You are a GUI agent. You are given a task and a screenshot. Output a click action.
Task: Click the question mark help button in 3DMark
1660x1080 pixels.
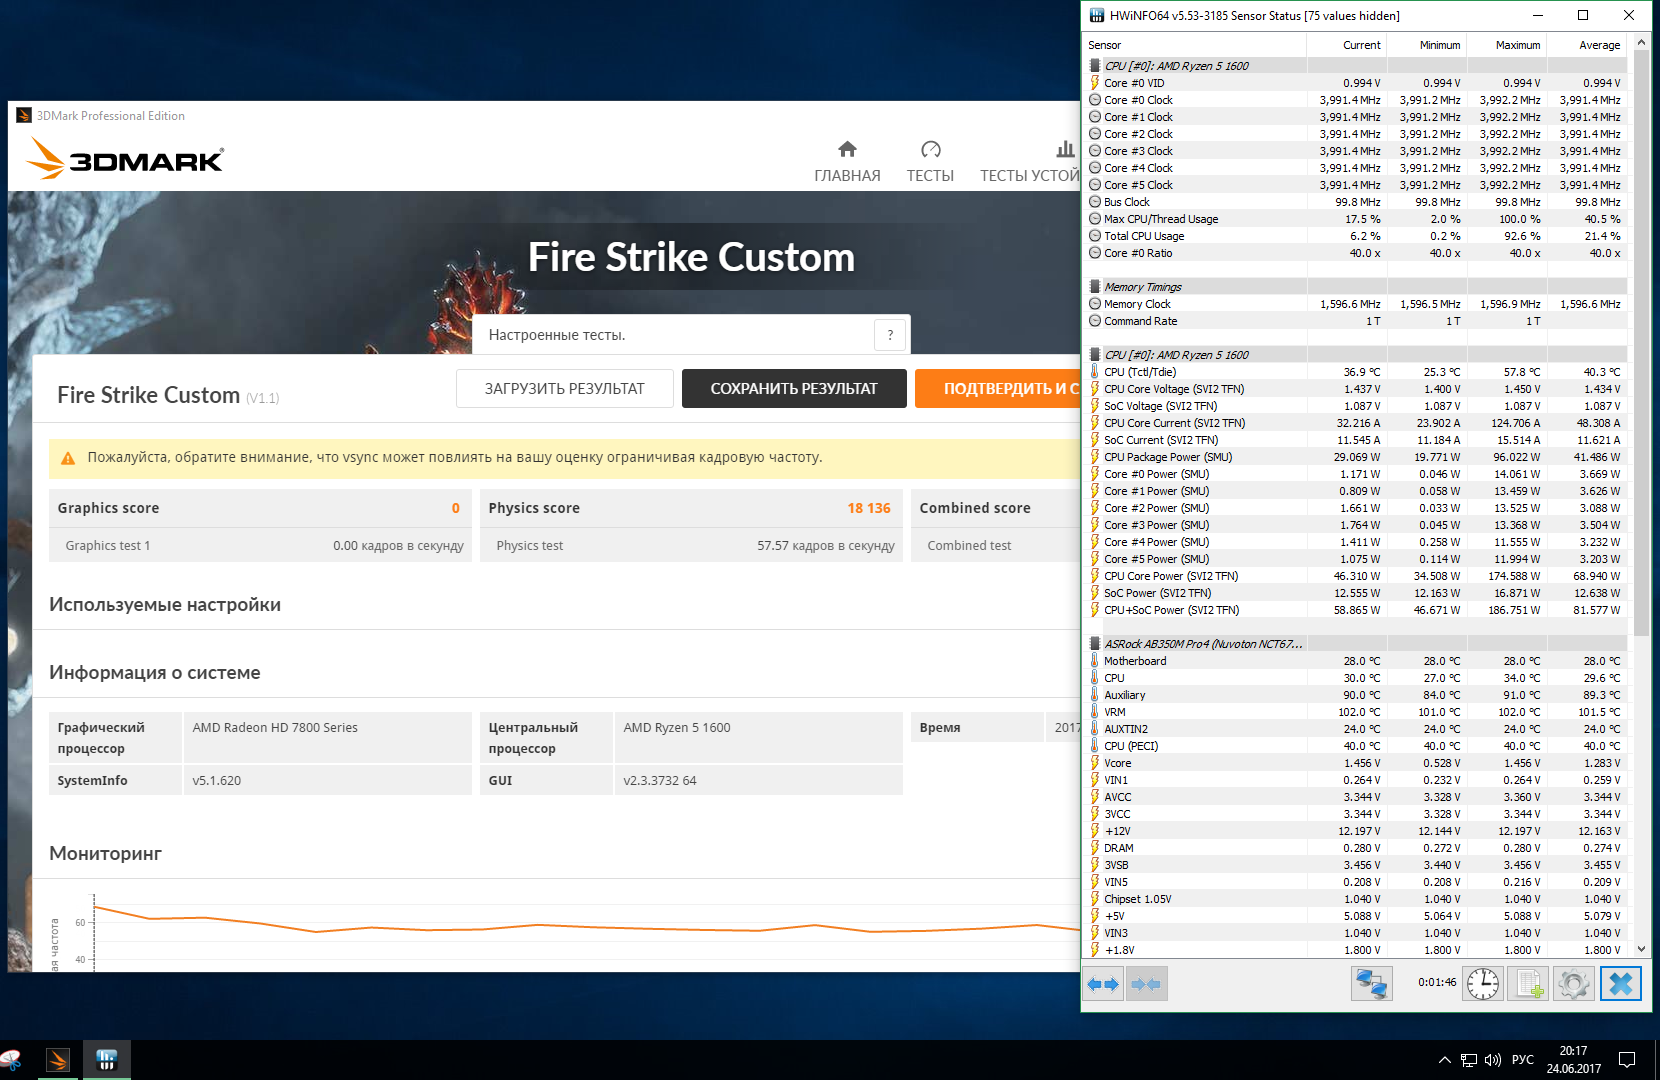(x=890, y=335)
